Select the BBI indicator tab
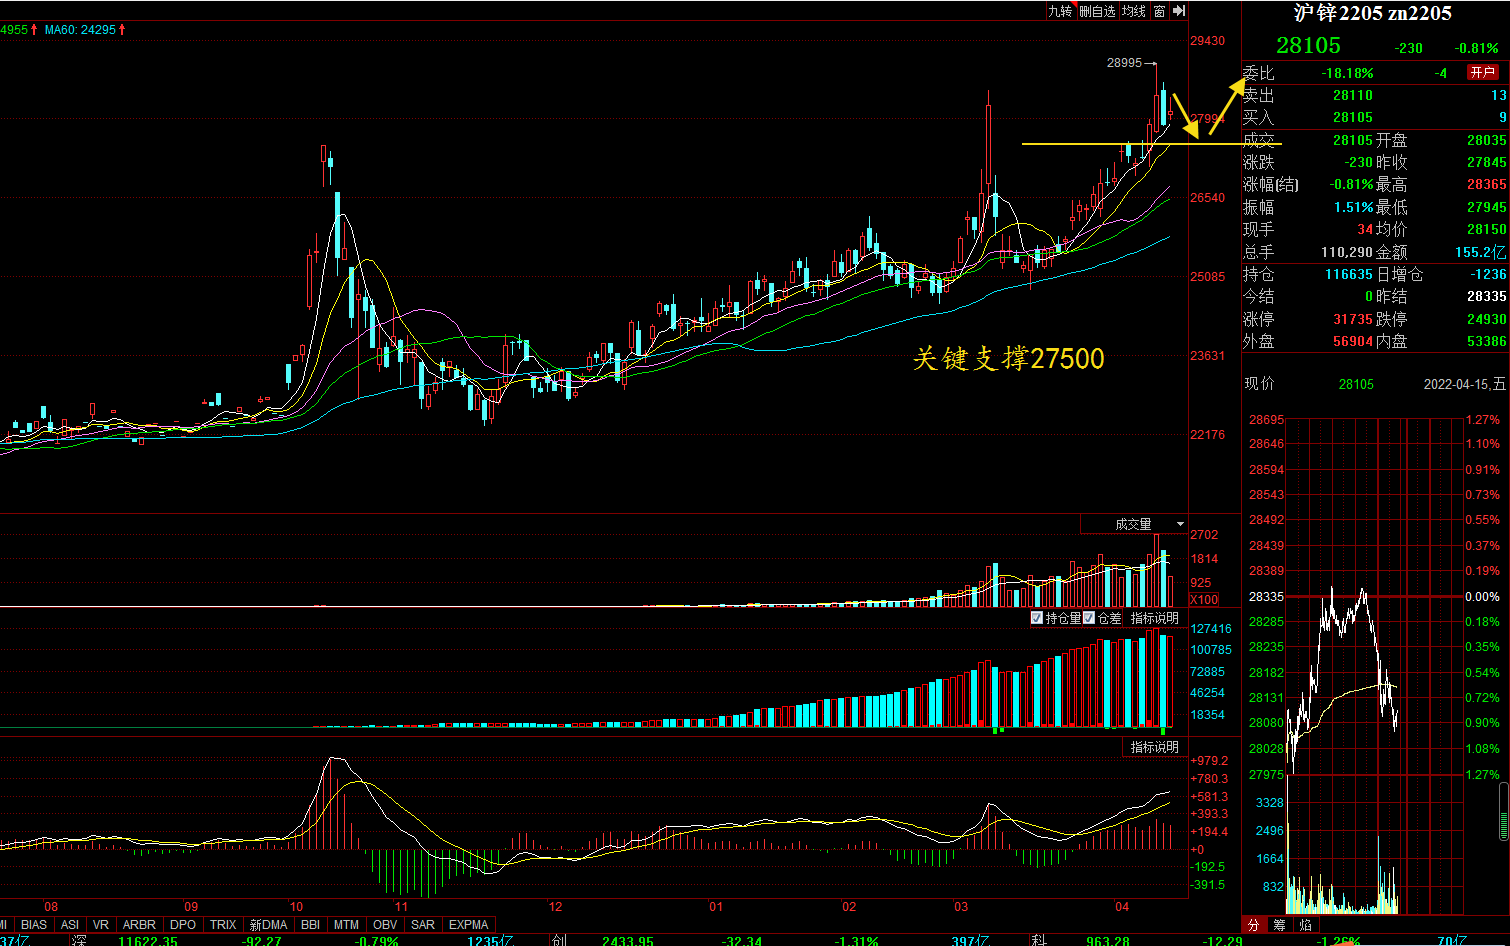This screenshot has width=1510, height=946. pos(311,925)
